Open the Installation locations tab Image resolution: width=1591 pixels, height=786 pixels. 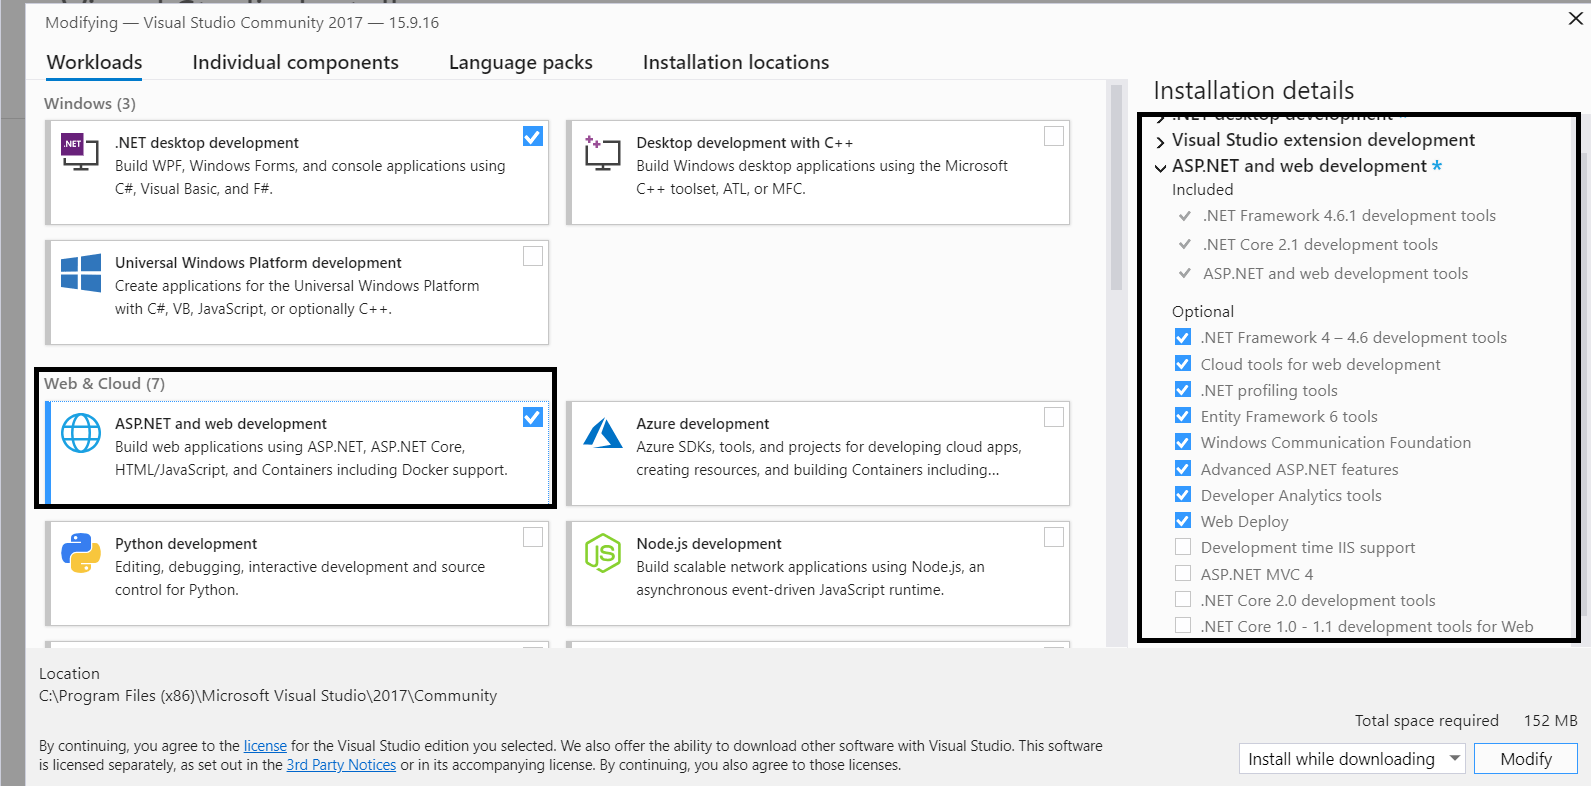[736, 62]
